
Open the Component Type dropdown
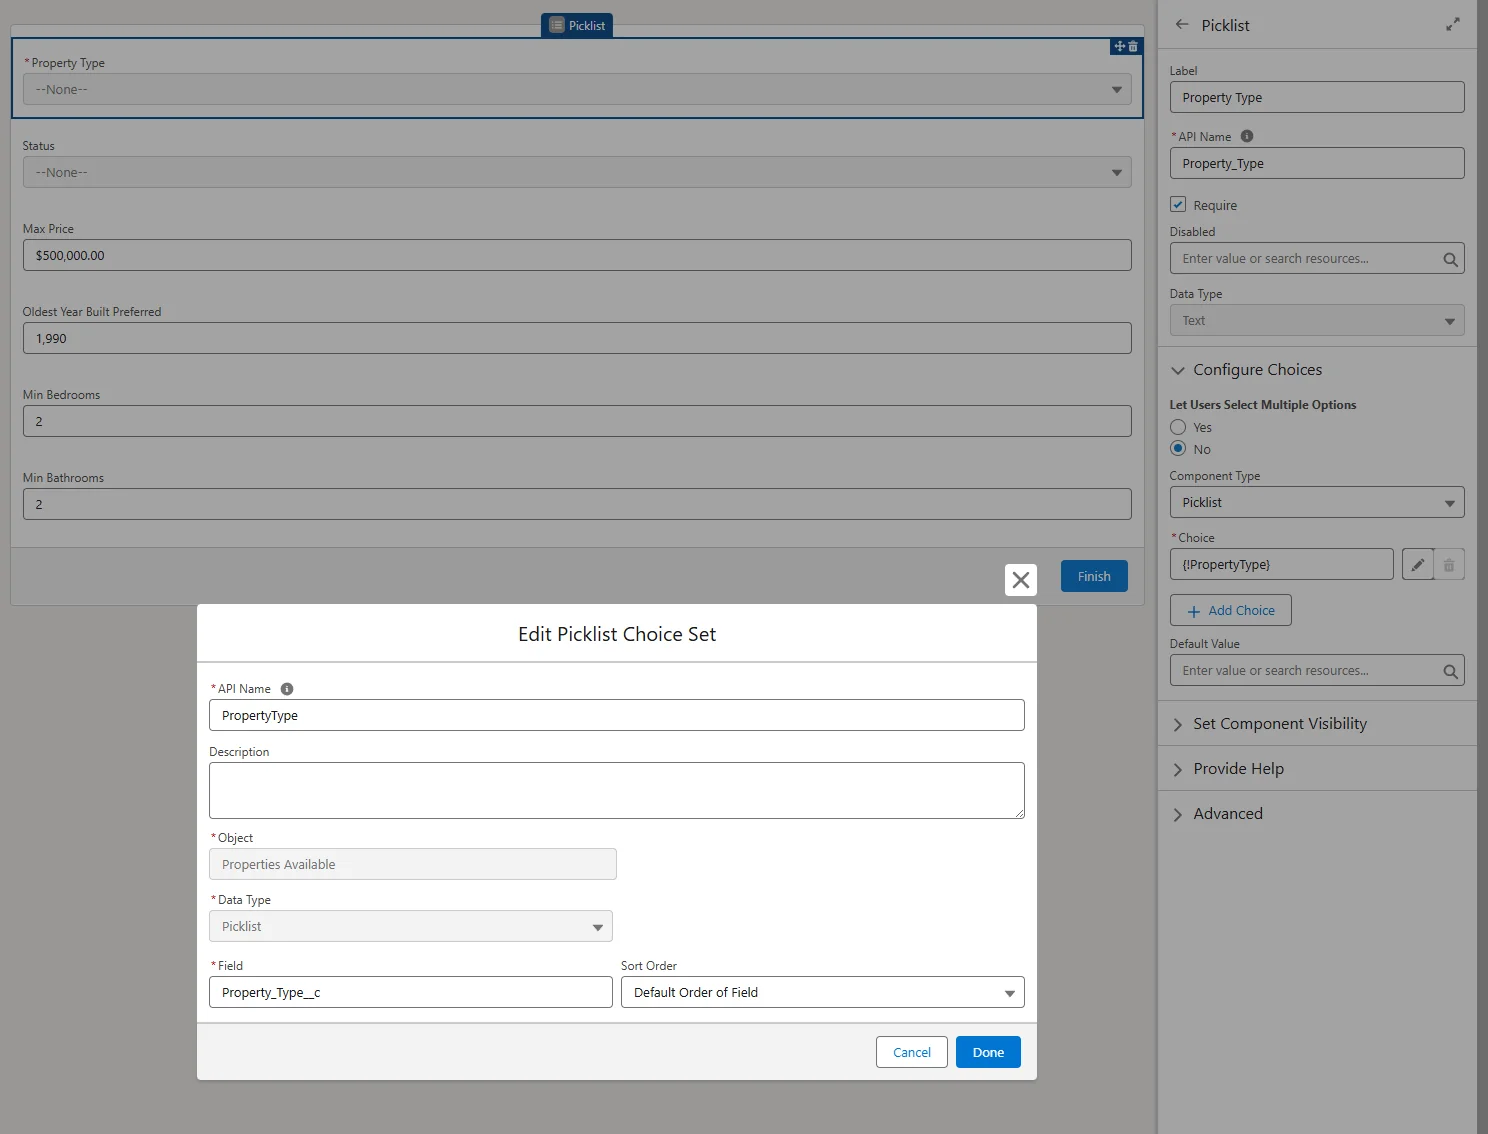pyautogui.click(x=1317, y=502)
